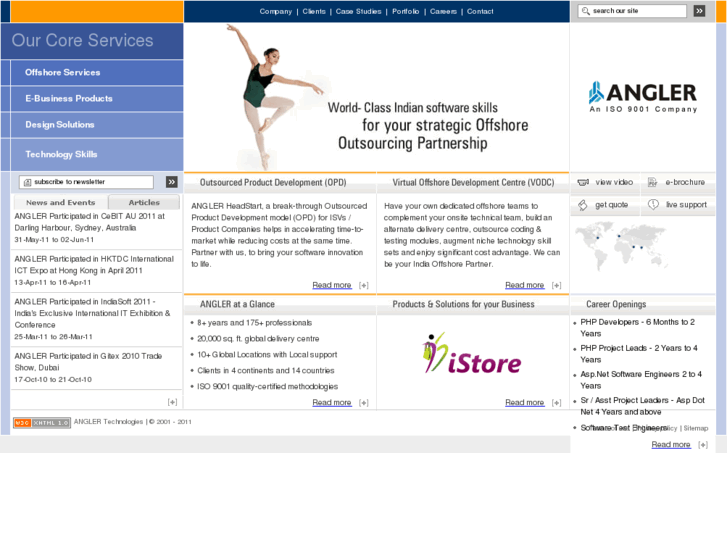Click Read more under ANGLER at a Glance

pos(332,402)
